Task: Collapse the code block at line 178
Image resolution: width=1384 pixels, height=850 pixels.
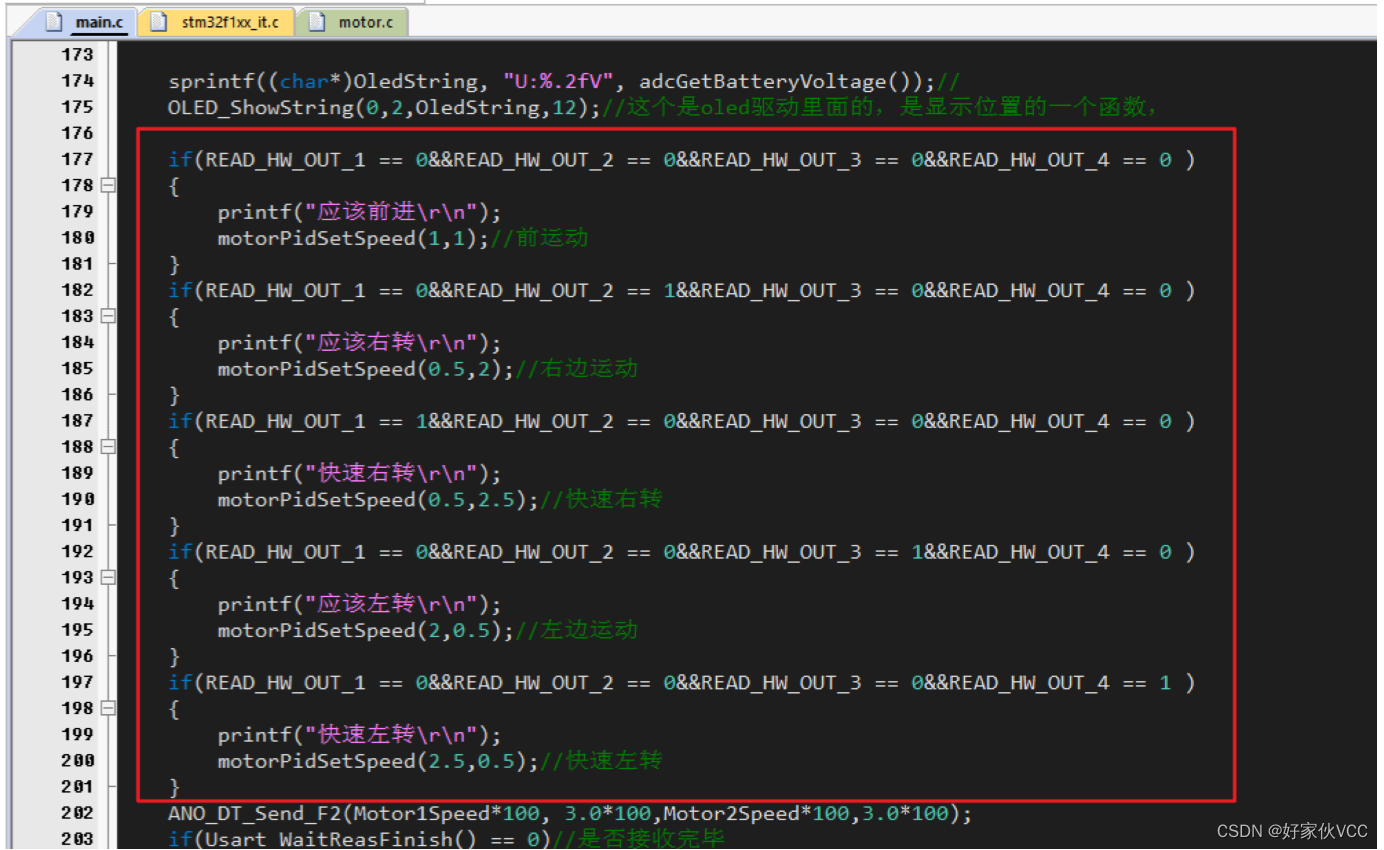Action: (x=108, y=185)
